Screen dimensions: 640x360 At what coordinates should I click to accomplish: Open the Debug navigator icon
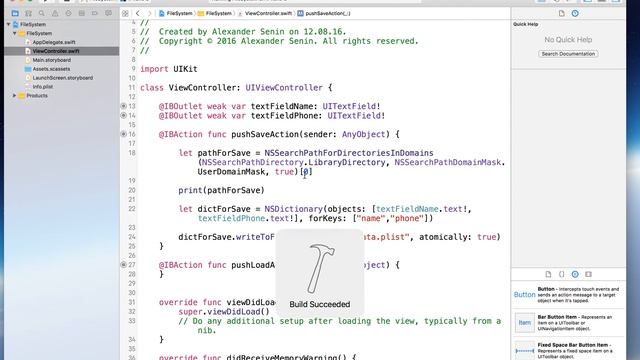coord(82,13)
